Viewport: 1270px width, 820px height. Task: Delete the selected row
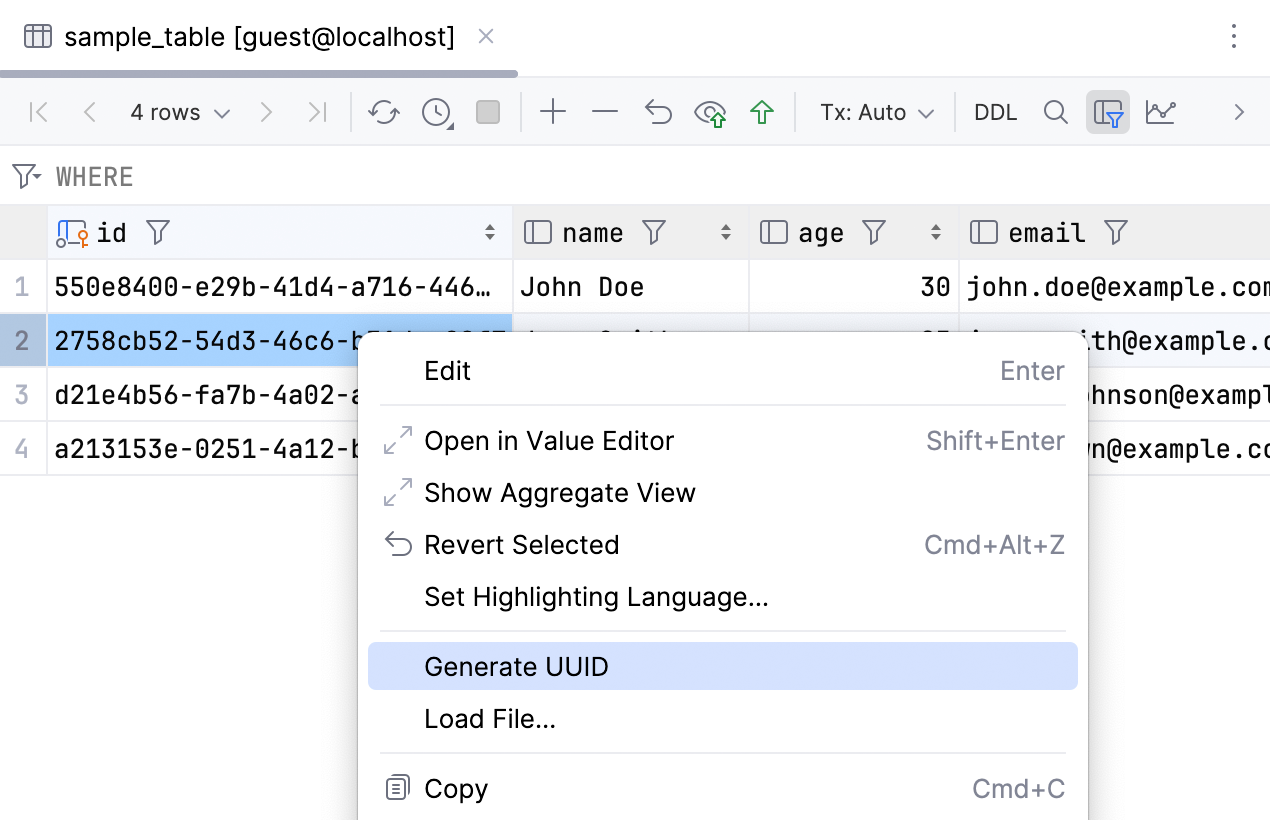pos(605,112)
